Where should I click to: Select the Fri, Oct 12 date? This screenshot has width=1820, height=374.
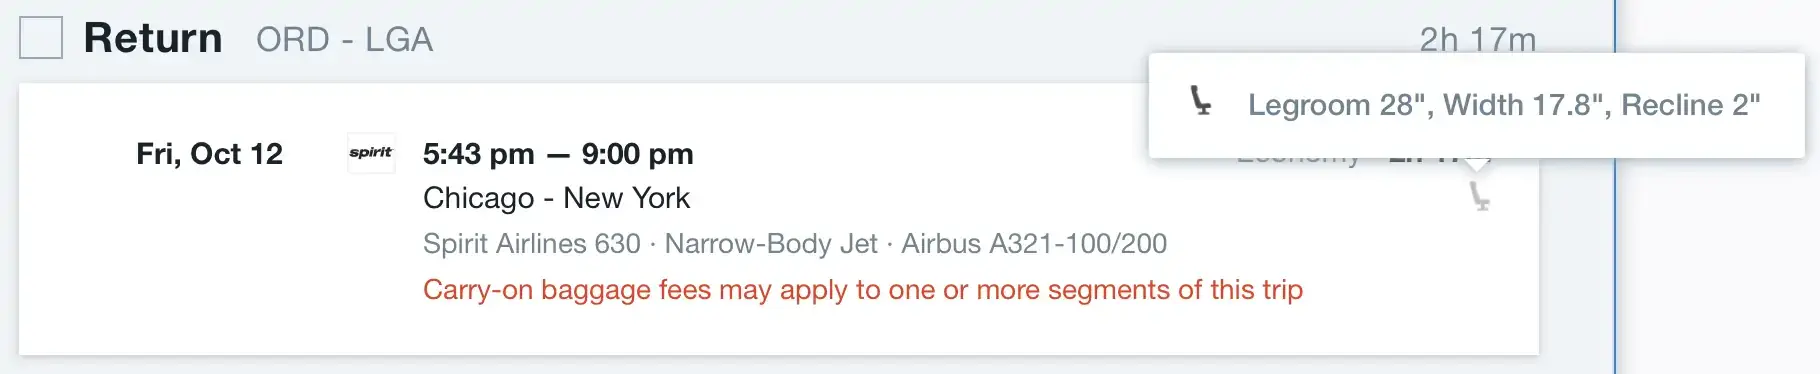click(210, 154)
